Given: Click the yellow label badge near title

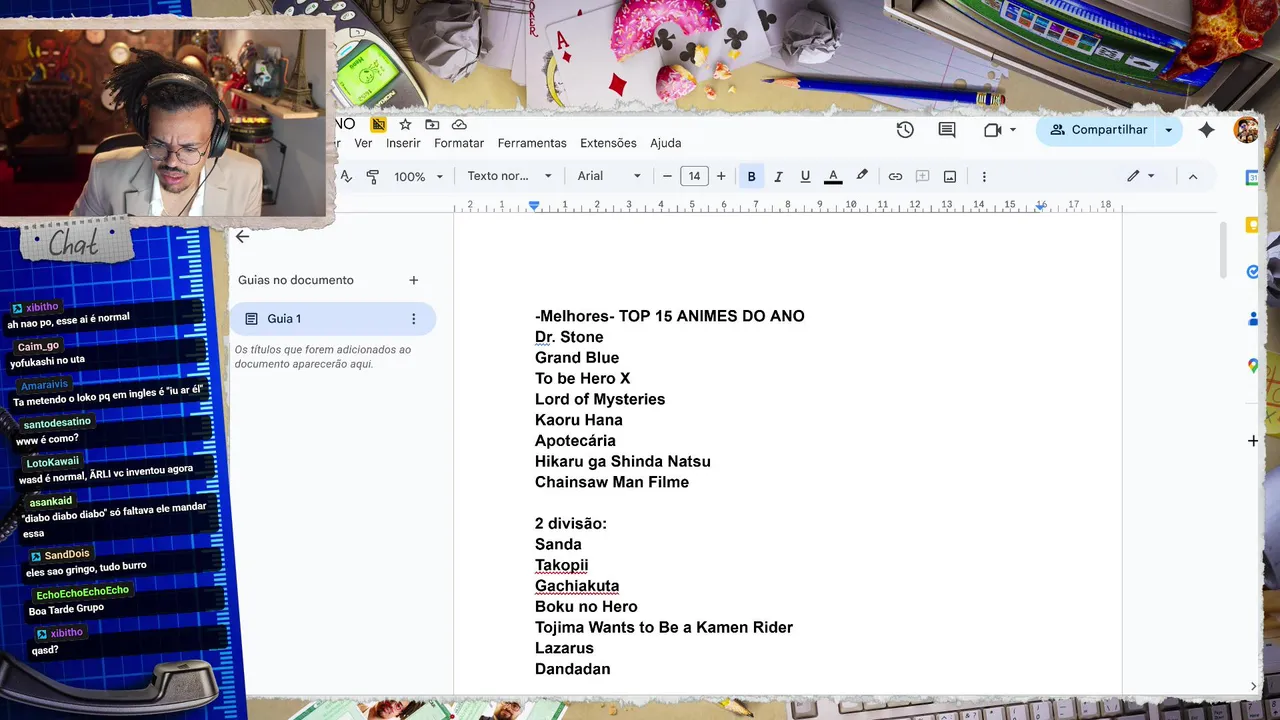Looking at the screenshot, I should coord(378,124).
